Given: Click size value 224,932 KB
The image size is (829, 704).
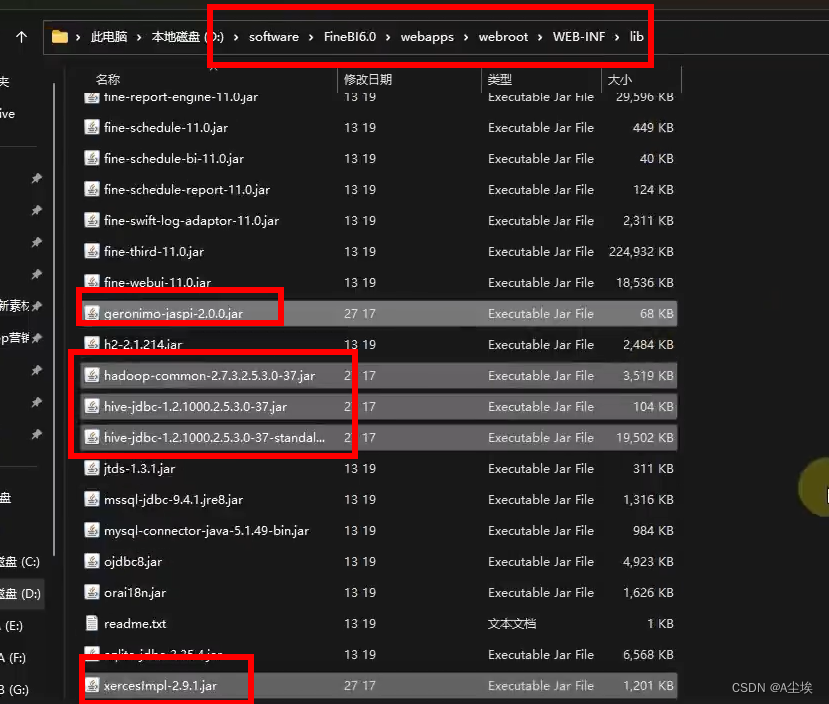Looking at the screenshot, I should 641,252.
